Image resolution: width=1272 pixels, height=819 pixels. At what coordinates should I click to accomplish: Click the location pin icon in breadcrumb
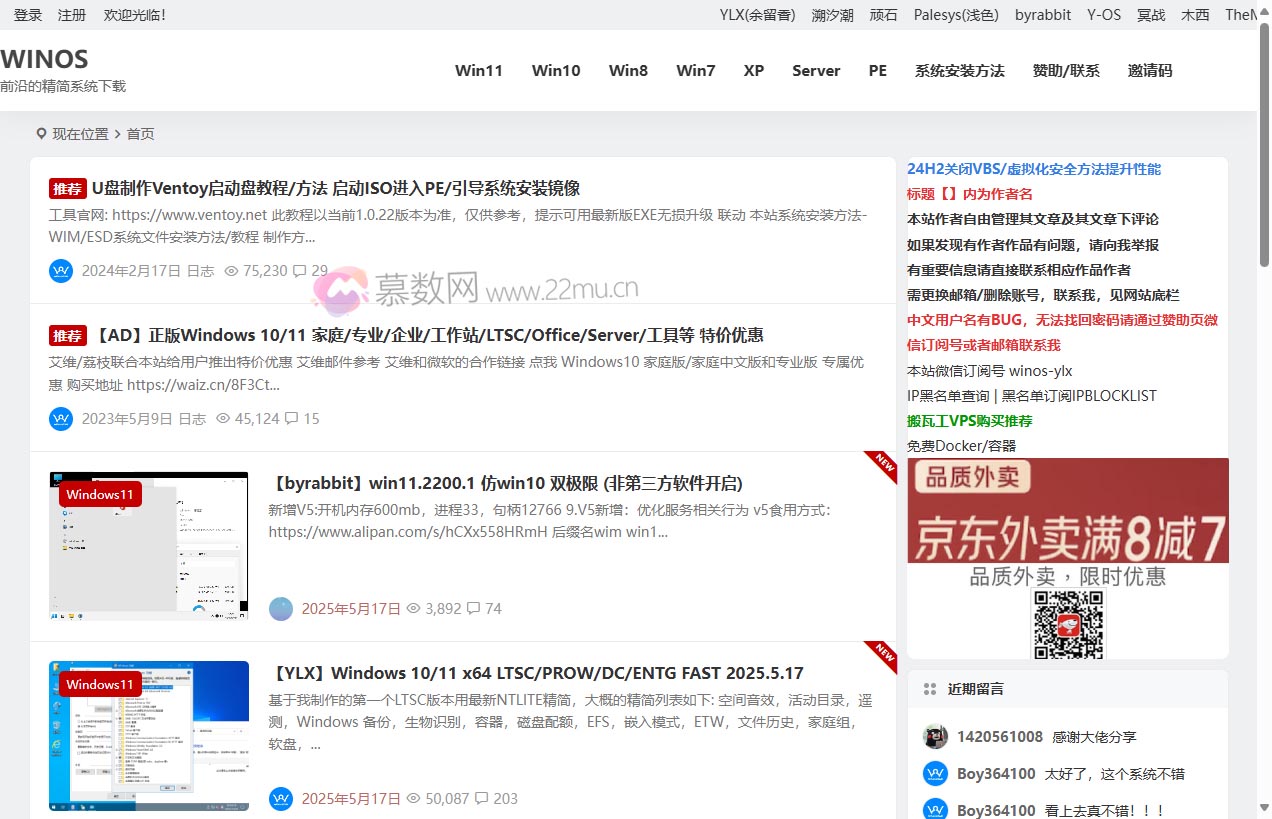pos(41,134)
